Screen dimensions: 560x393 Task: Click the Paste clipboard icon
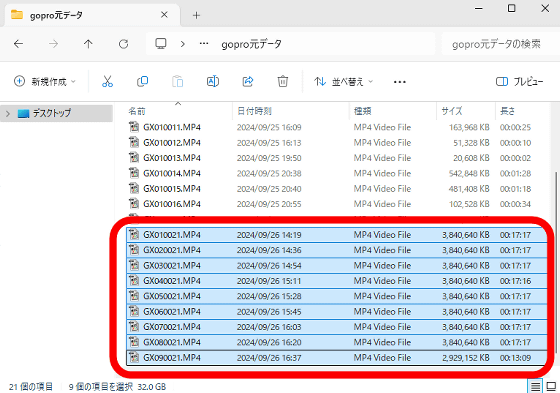click(x=178, y=81)
